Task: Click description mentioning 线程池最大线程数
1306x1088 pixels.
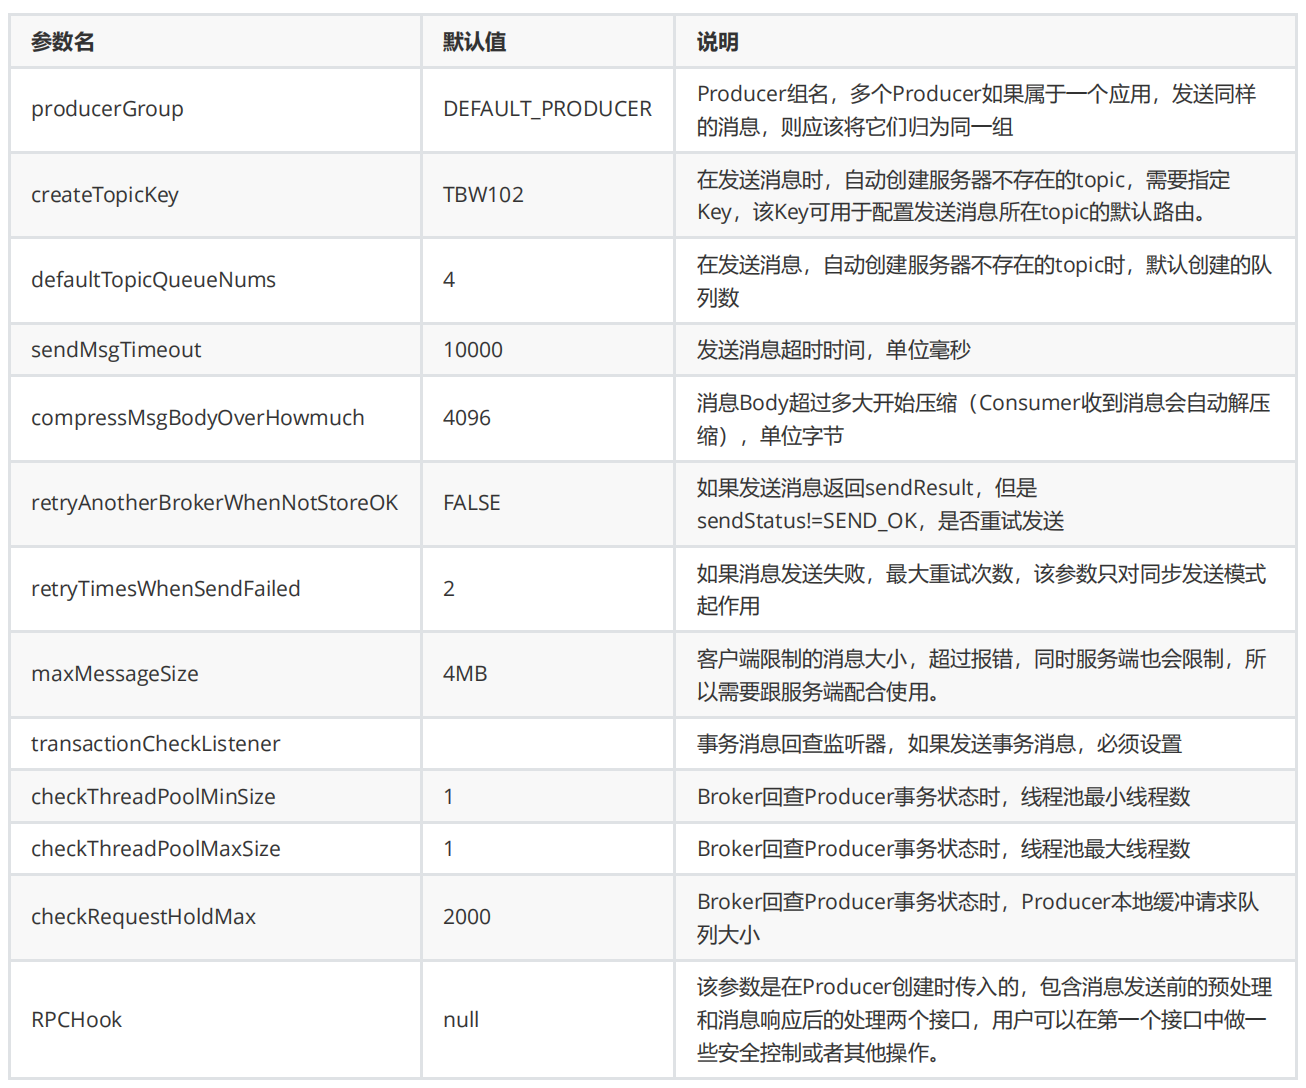Action: (x=943, y=849)
